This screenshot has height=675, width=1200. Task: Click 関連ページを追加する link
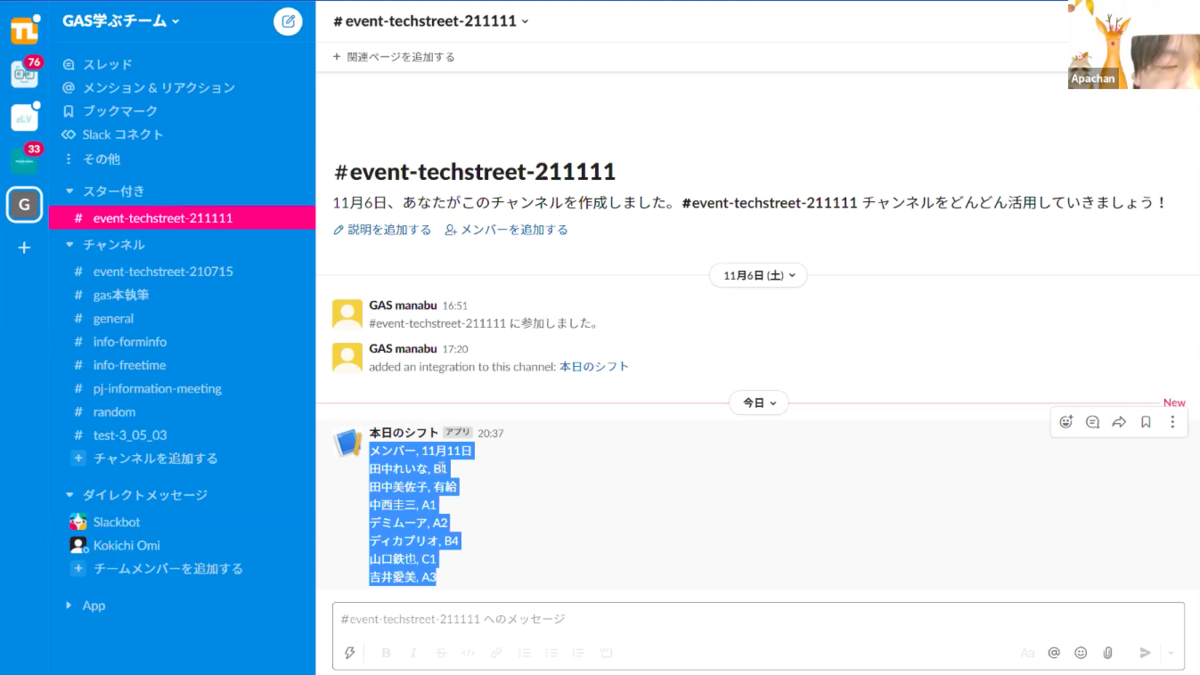pos(394,57)
